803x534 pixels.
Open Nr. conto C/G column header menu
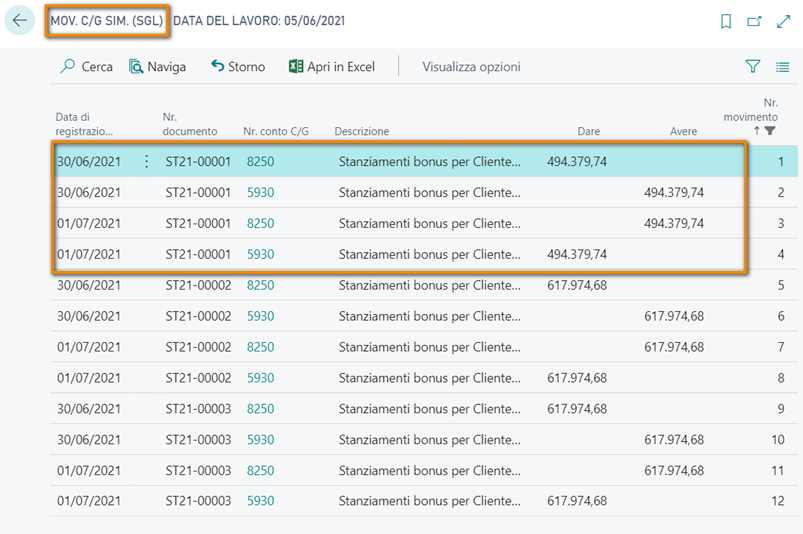276,131
